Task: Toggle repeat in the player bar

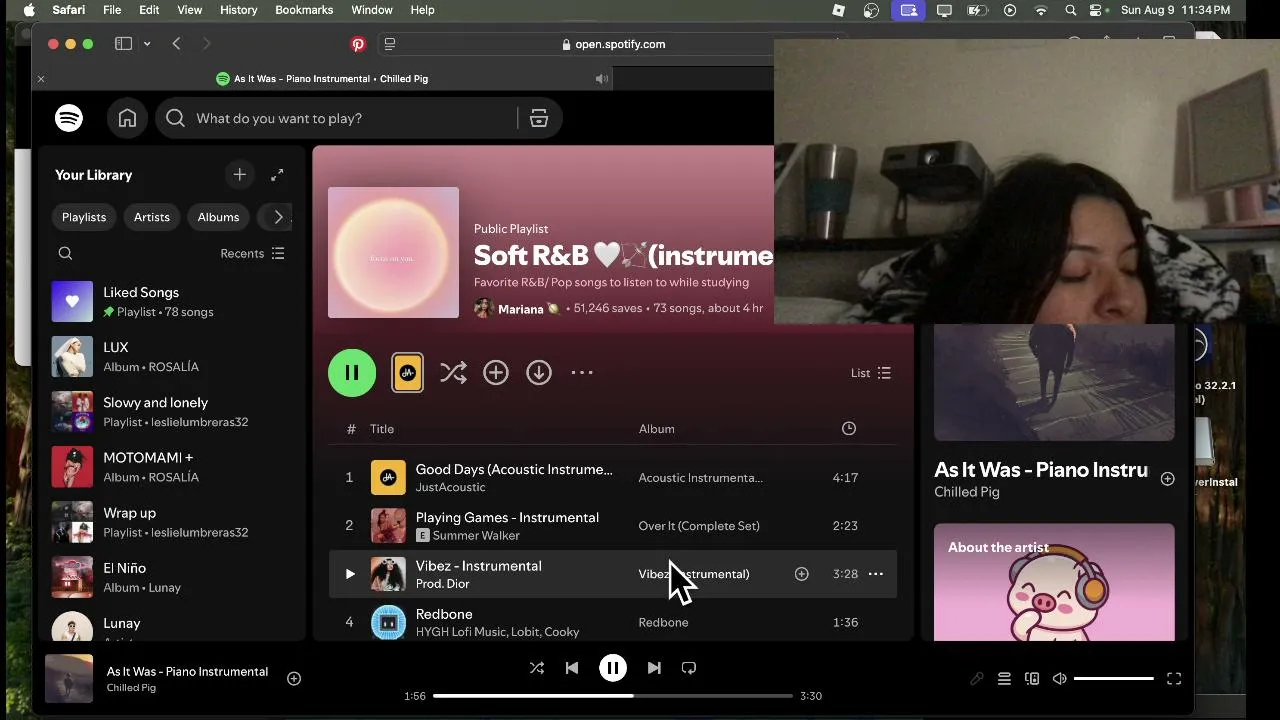Action: [x=689, y=668]
